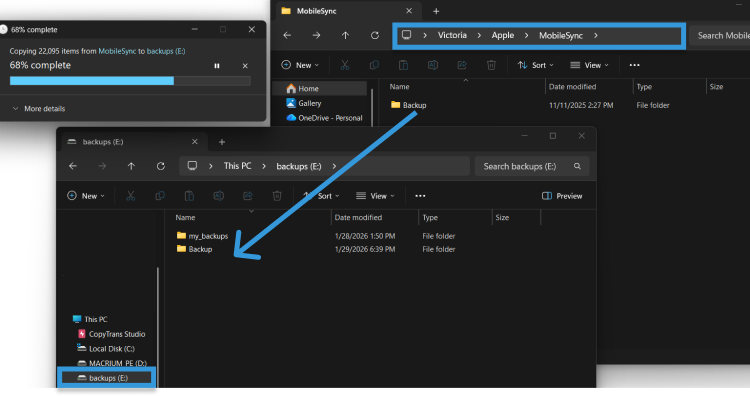Select This PC in the backups navigation pane
The width and height of the screenshot is (750, 396).
coord(90,319)
